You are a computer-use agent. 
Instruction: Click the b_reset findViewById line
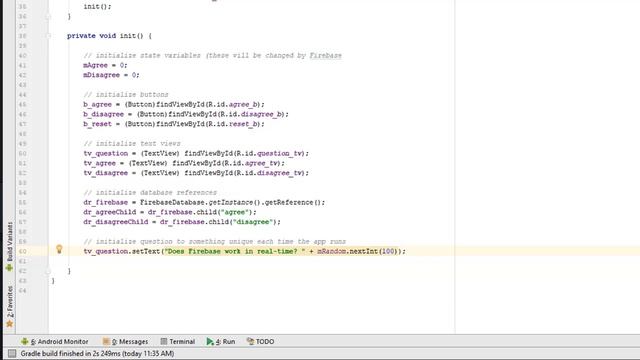point(174,124)
